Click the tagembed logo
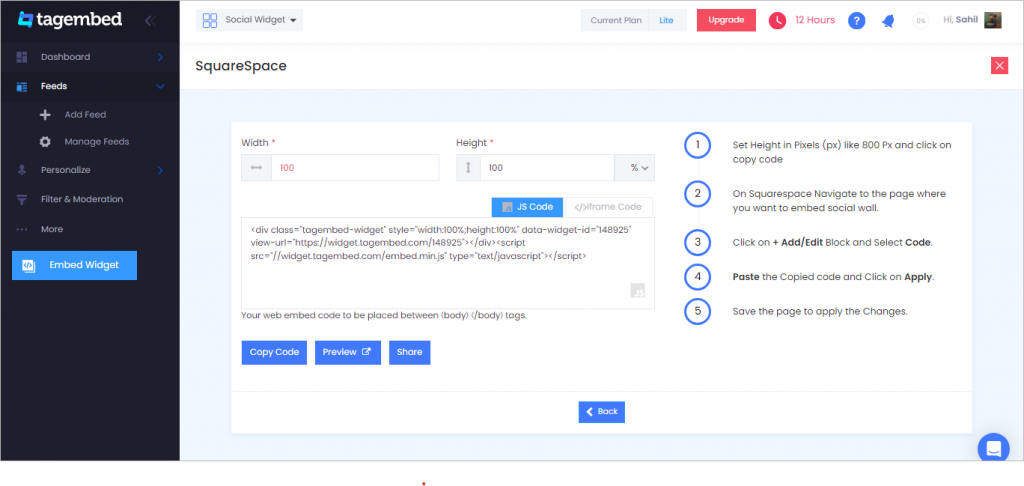This screenshot has height=486, width=1024. click(x=70, y=20)
